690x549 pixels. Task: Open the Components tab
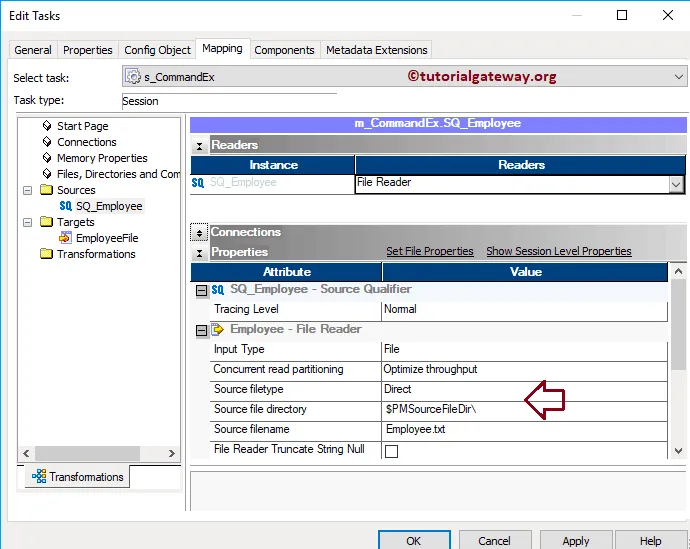tap(284, 50)
